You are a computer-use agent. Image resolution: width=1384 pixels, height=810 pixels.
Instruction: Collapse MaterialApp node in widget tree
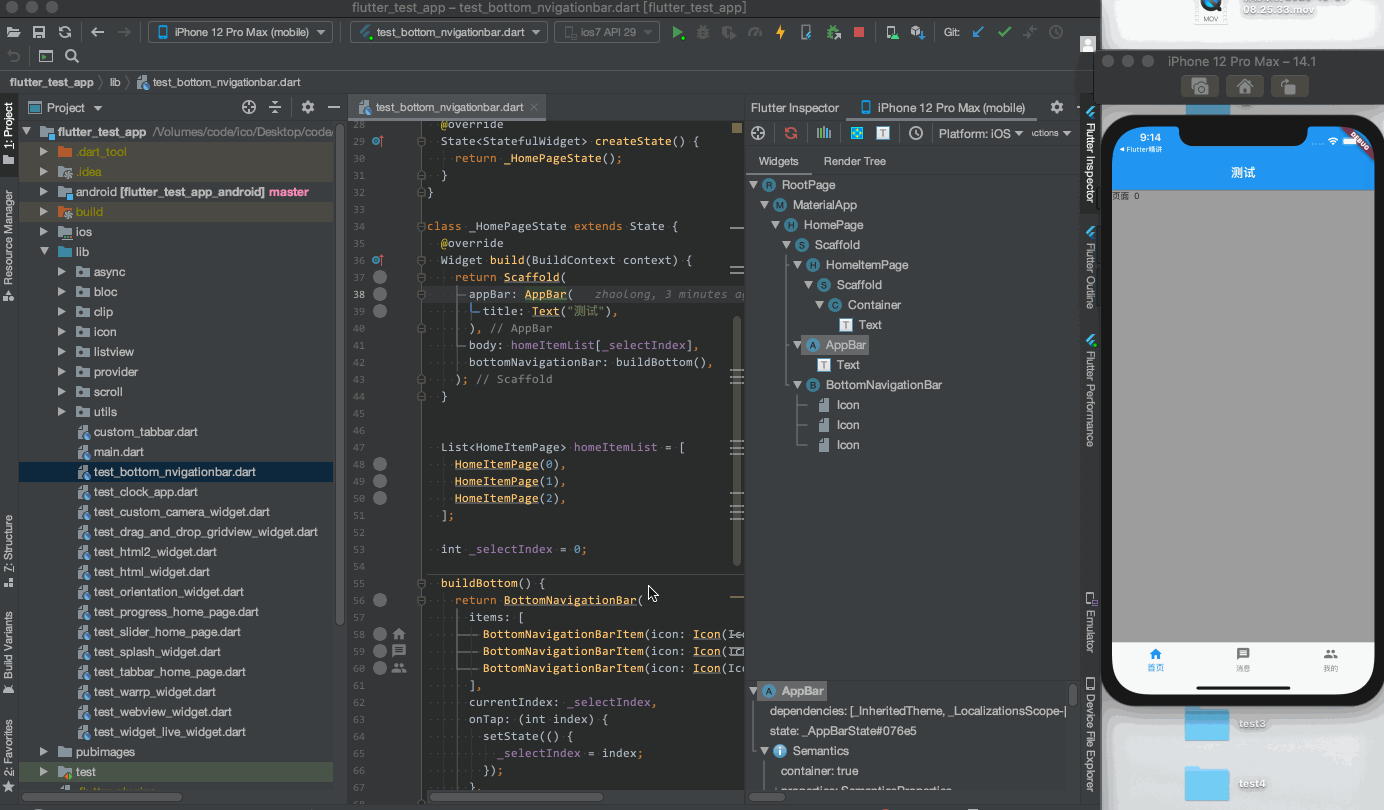[x=765, y=205]
